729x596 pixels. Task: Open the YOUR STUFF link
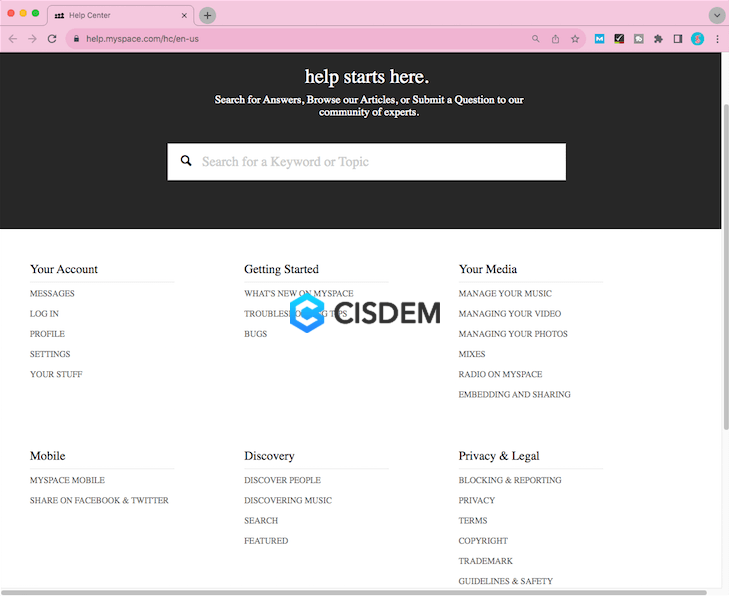56,374
